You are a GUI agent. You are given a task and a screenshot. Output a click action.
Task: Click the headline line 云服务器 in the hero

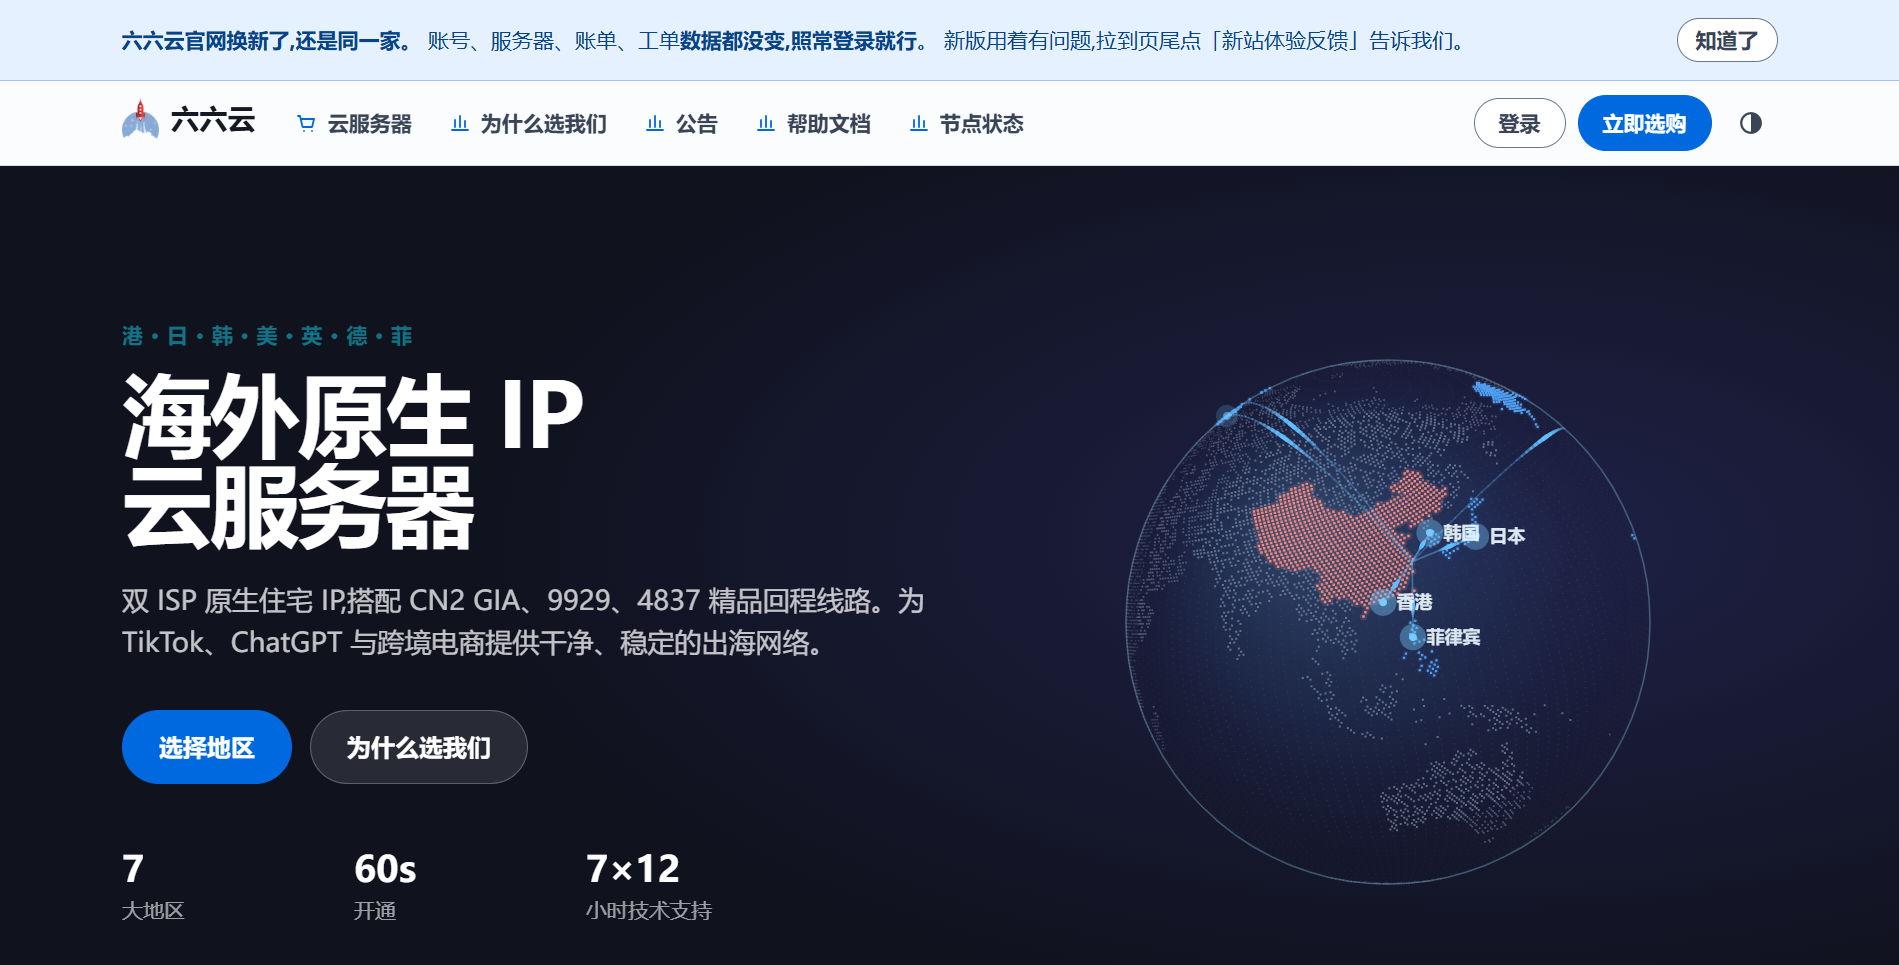[x=298, y=508]
